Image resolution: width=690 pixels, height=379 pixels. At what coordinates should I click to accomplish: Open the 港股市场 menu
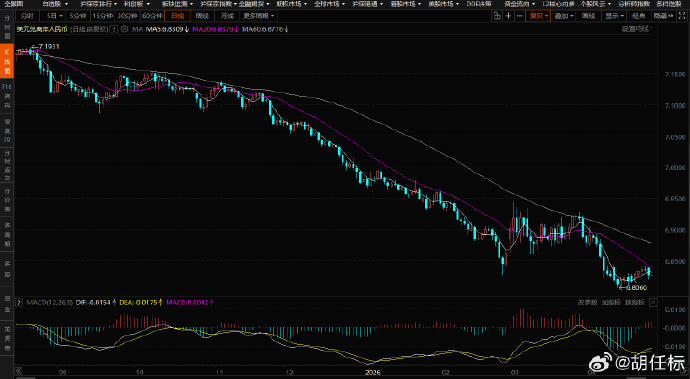point(405,4)
